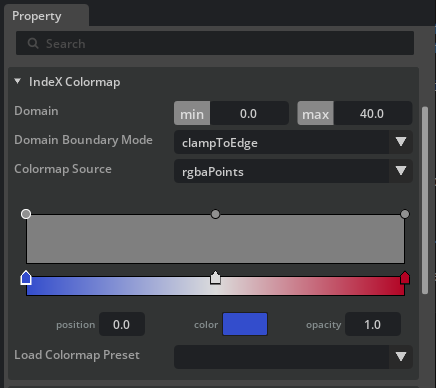Switch to the Property tab
The width and height of the screenshot is (436, 388).
coord(46,16)
